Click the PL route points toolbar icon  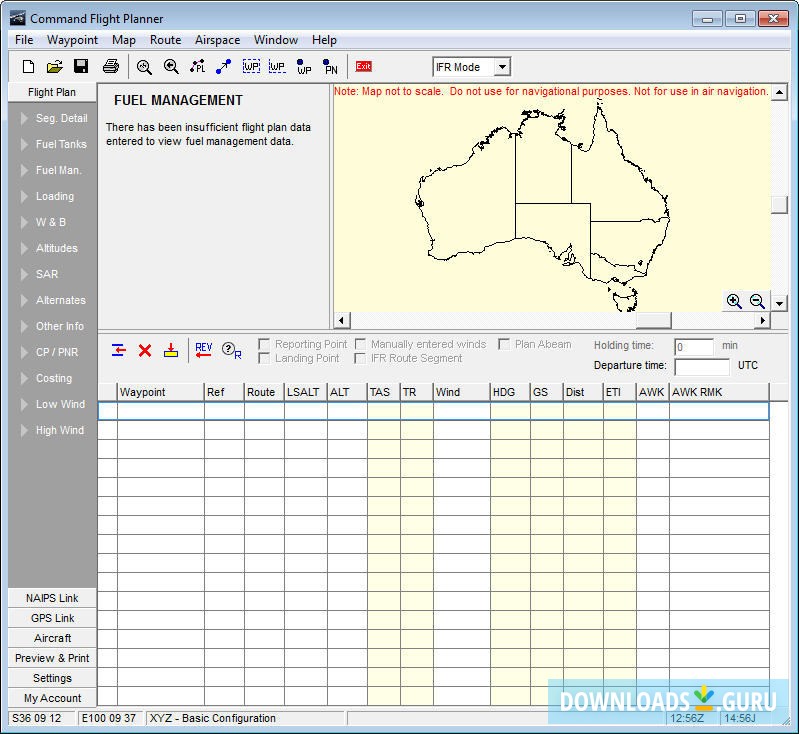point(198,67)
